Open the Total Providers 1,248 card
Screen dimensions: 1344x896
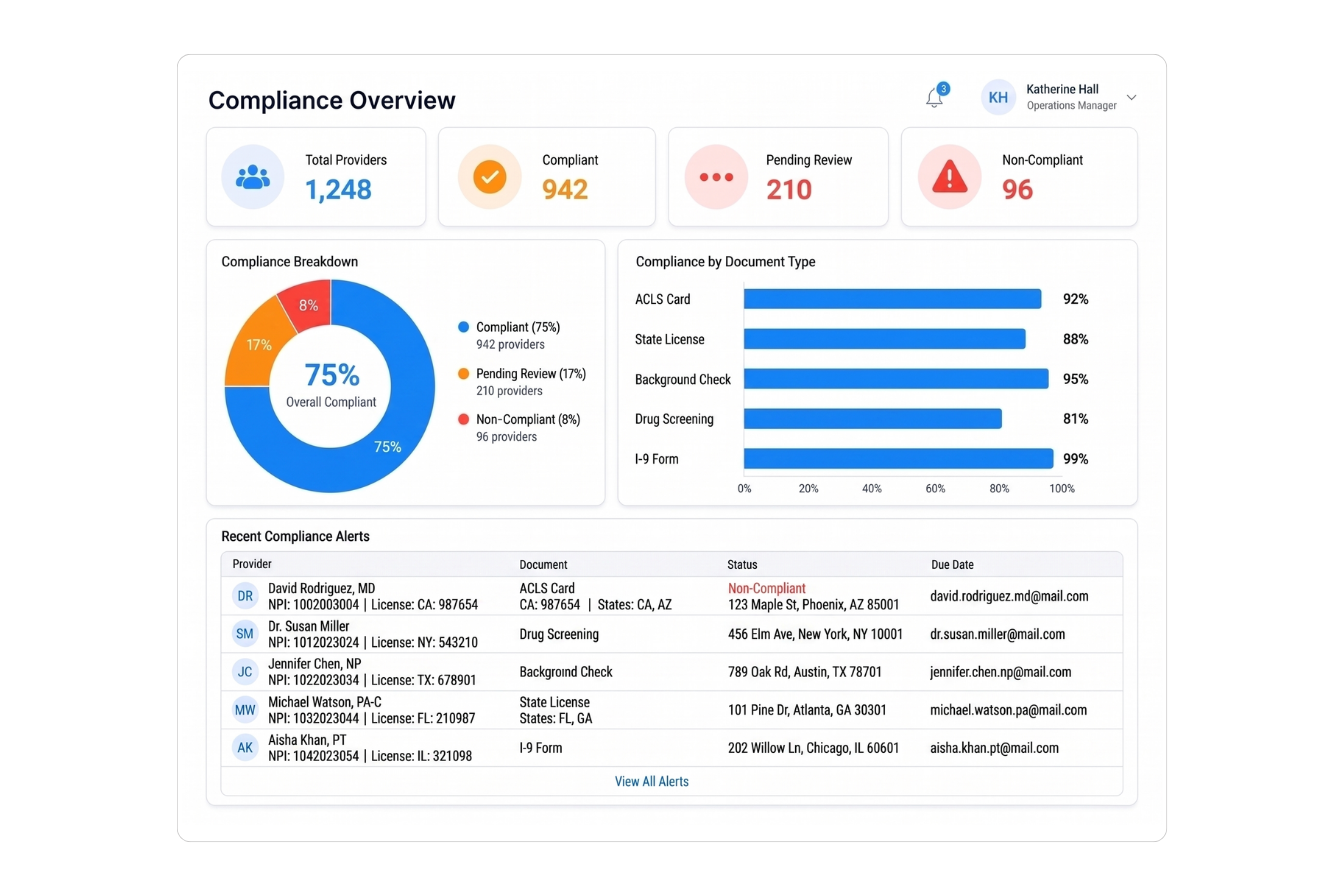pyautogui.click(x=316, y=177)
